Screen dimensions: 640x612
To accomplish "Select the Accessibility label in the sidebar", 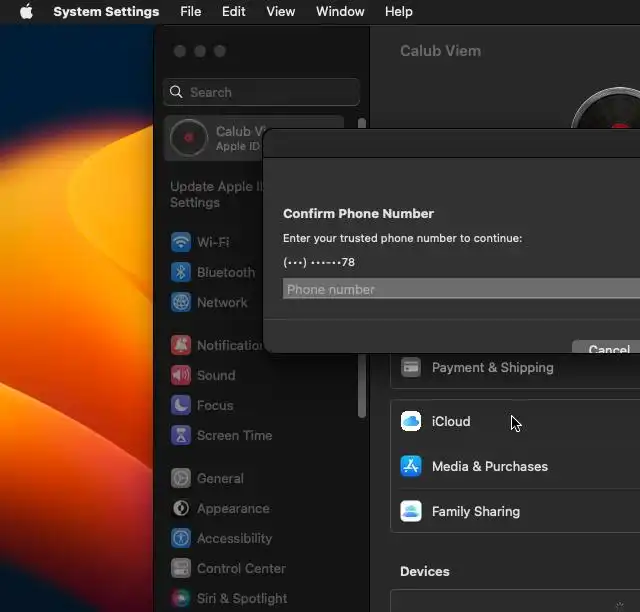I will (234, 538).
